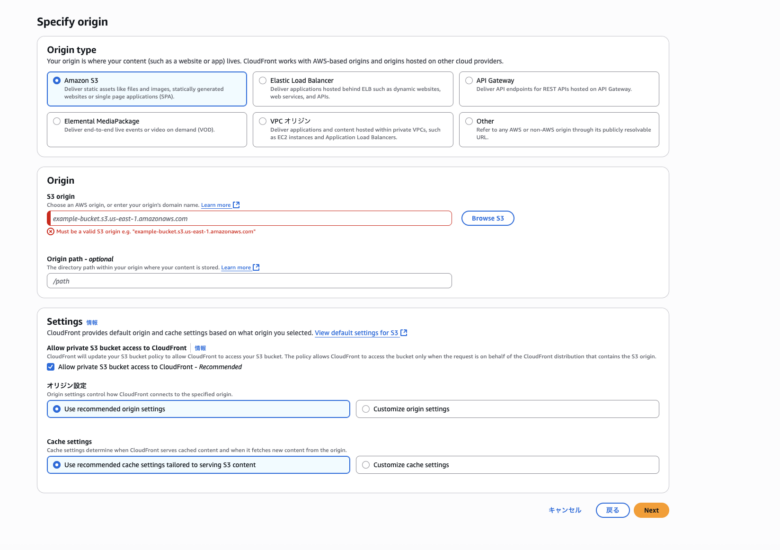Image resolution: width=780 pixels, height=550 pixels.
Task: Click the S3 origin domain input field
Action: click(x=250, y=218)
